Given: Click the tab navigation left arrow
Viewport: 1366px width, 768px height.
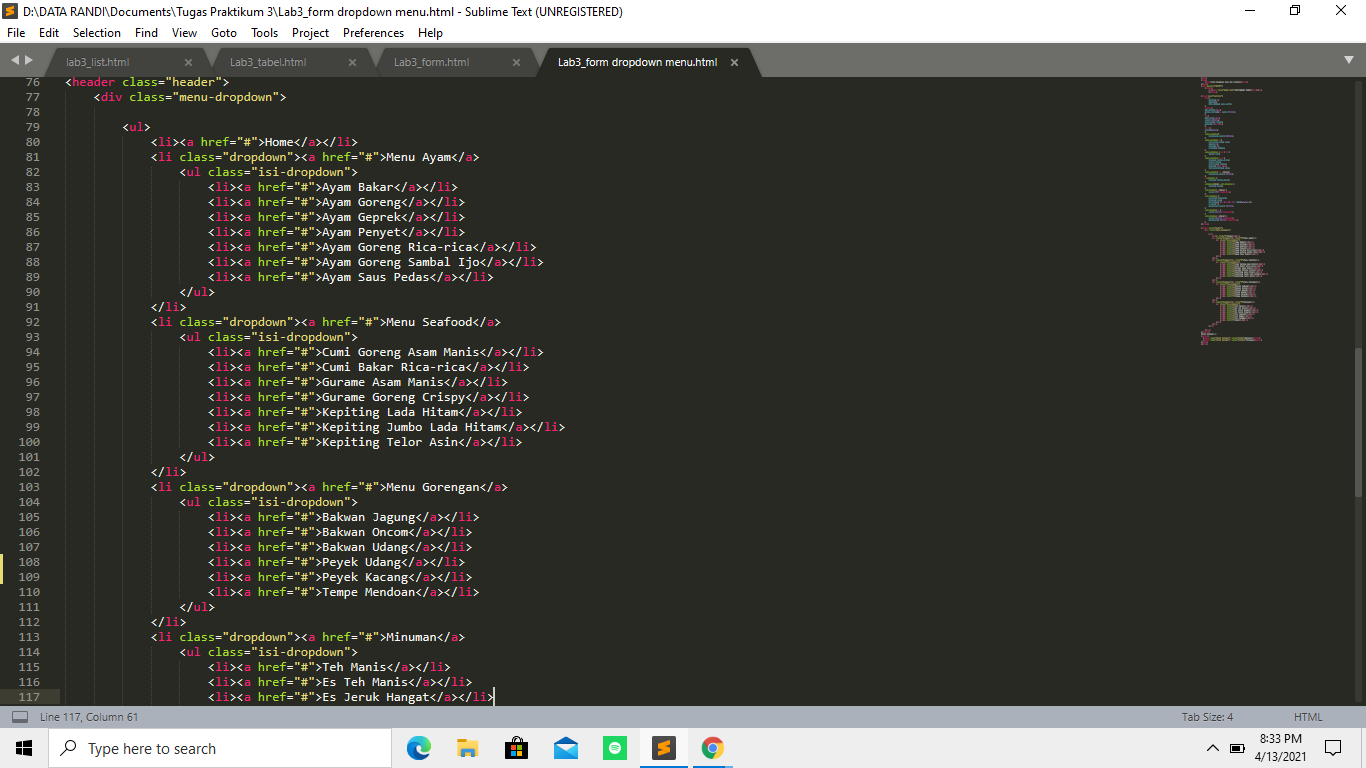Looking at the screenshot, I should coord(14,61).
